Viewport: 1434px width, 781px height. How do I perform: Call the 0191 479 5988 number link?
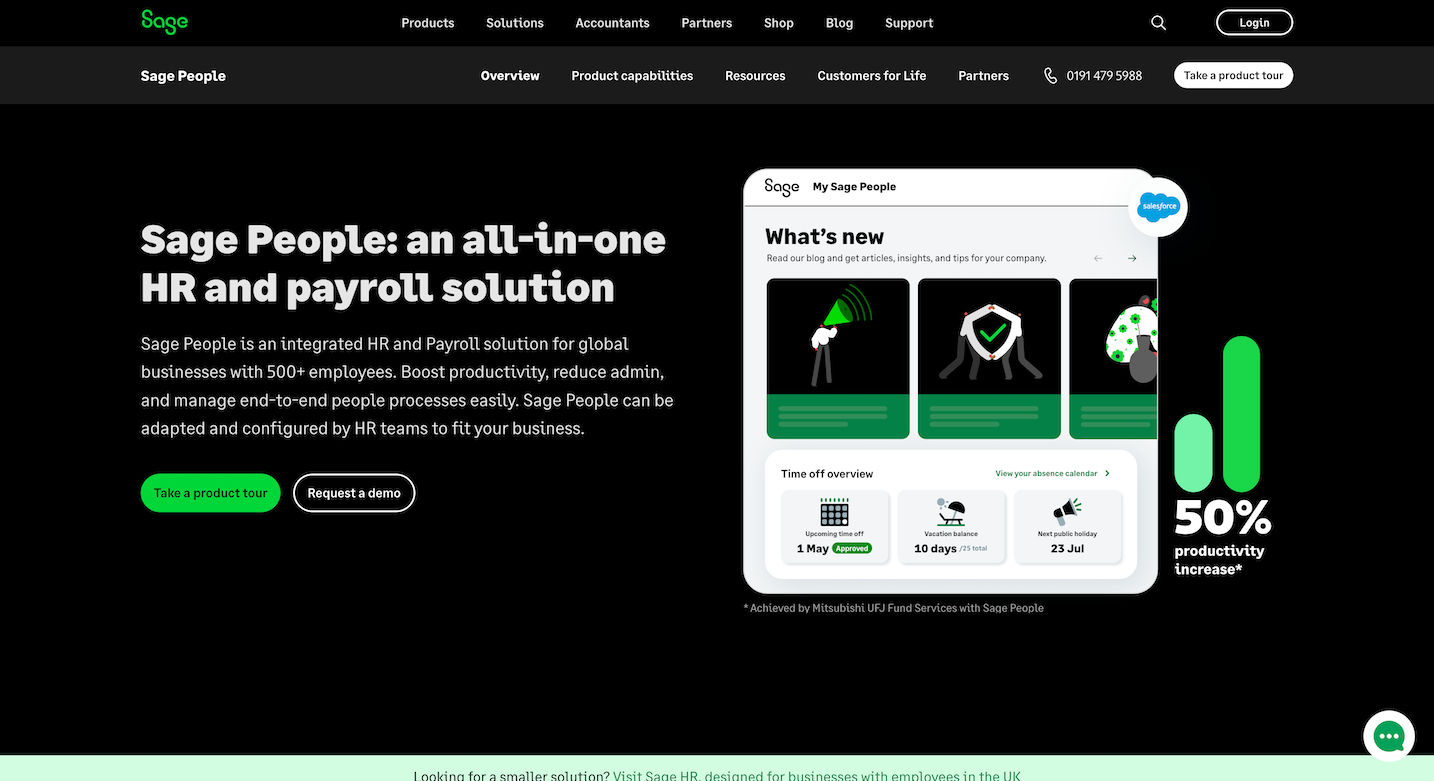click(1104, 76)
